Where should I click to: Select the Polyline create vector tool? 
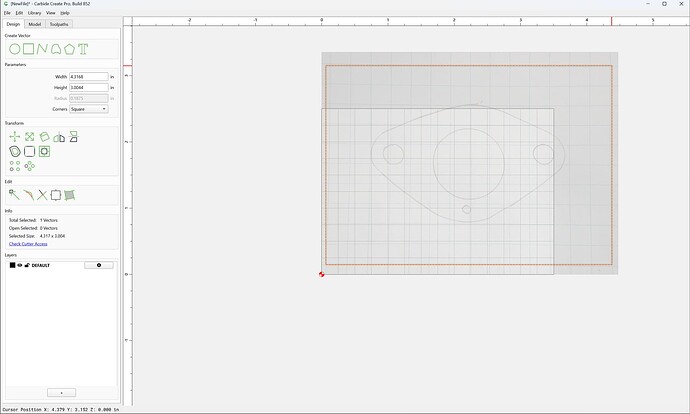(x=42, y=49)
